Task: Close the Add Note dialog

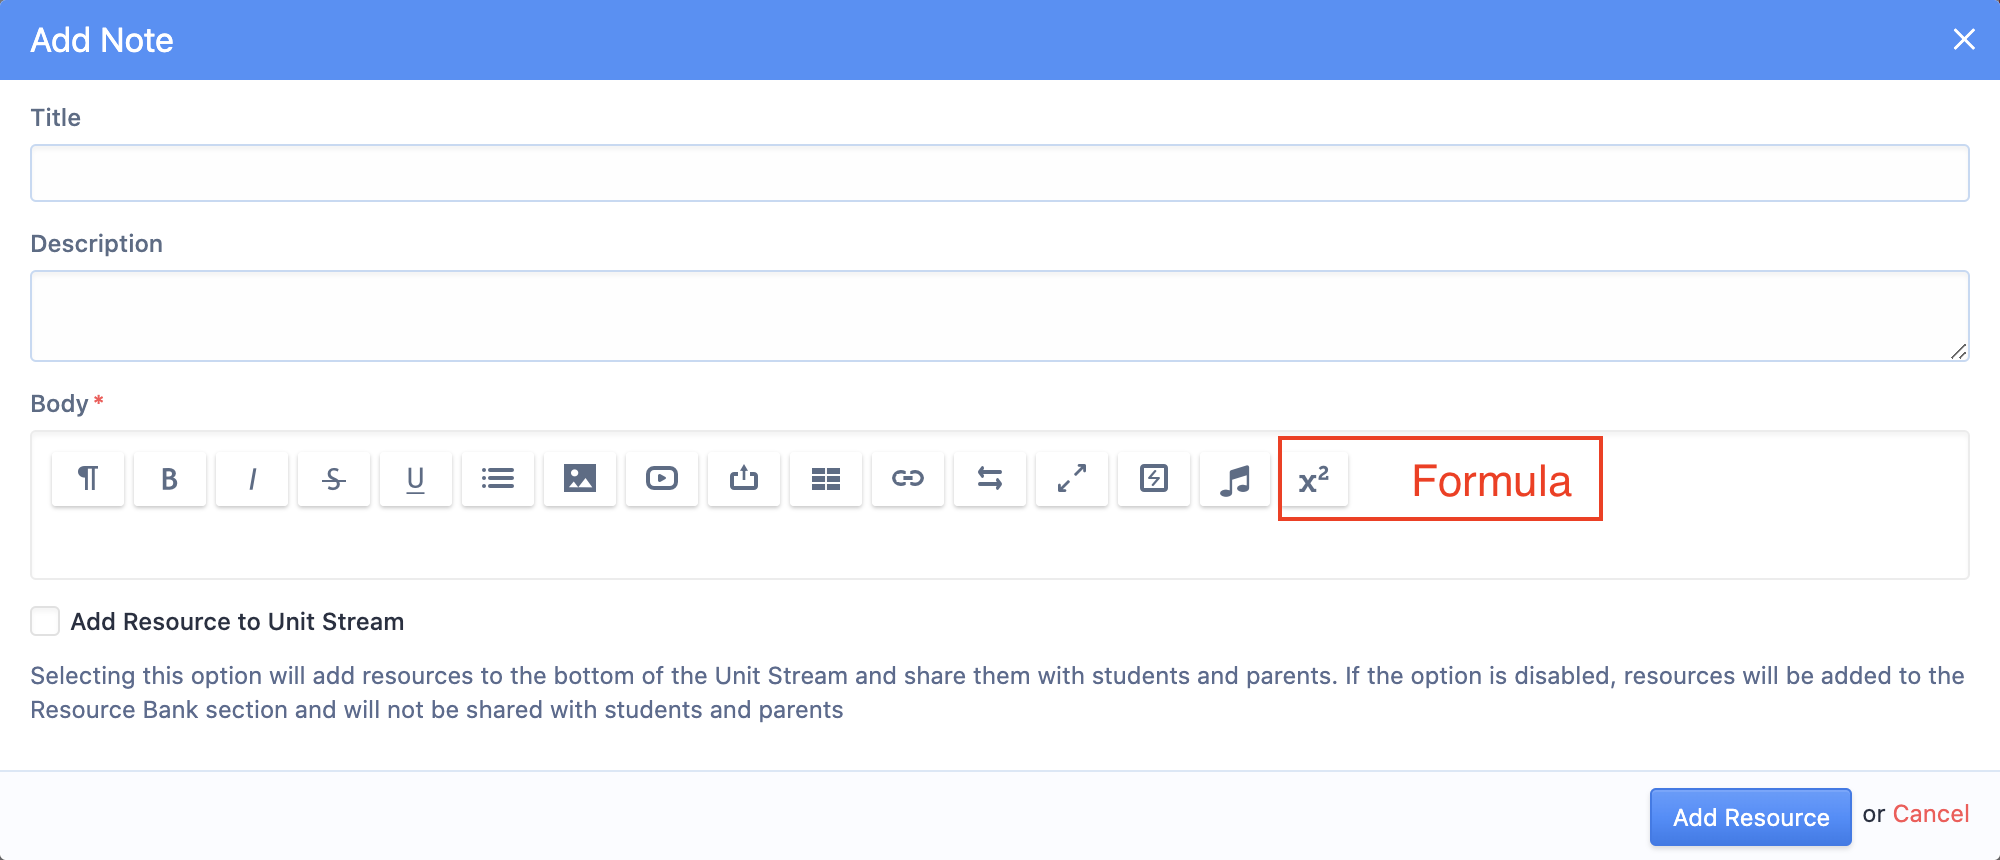Action: 1964,39
